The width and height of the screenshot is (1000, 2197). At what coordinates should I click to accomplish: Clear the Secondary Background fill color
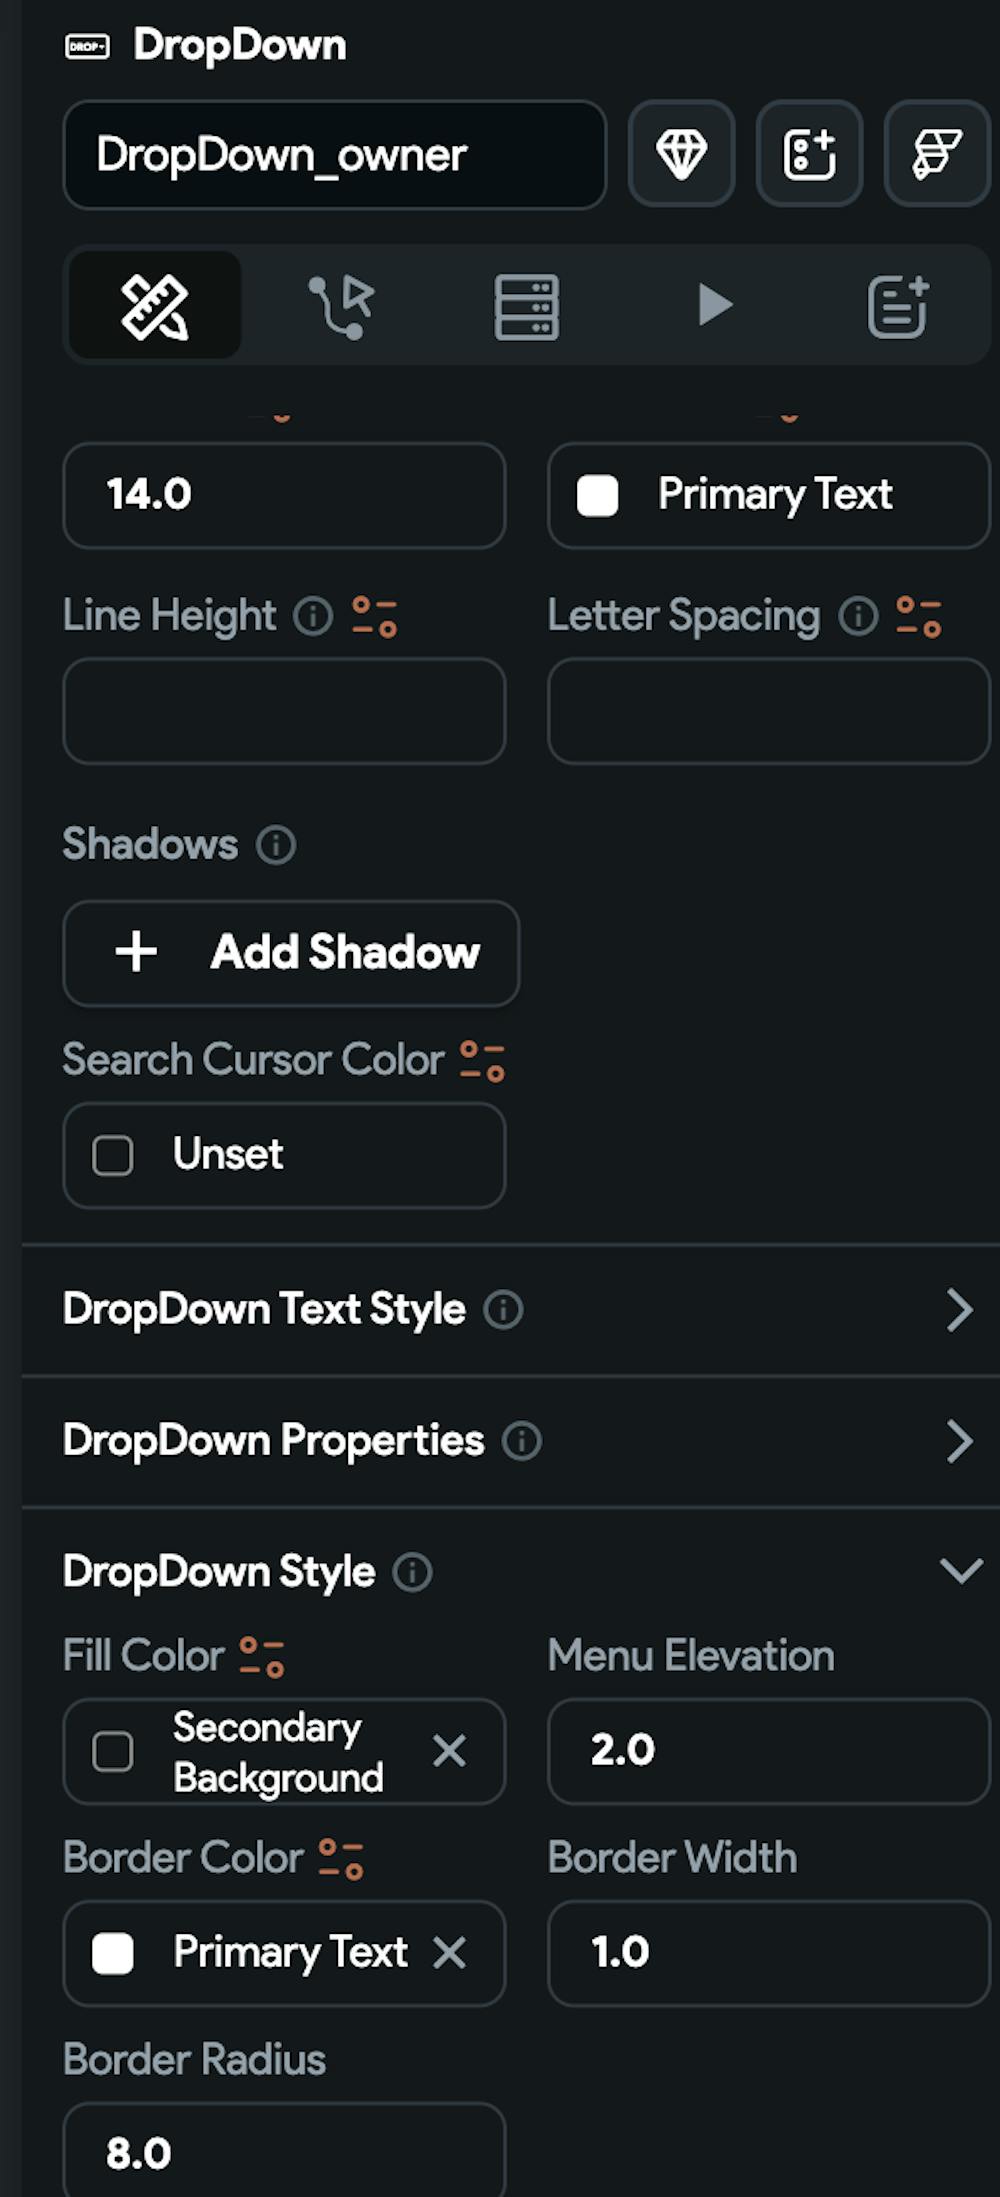coord(449,1751)
